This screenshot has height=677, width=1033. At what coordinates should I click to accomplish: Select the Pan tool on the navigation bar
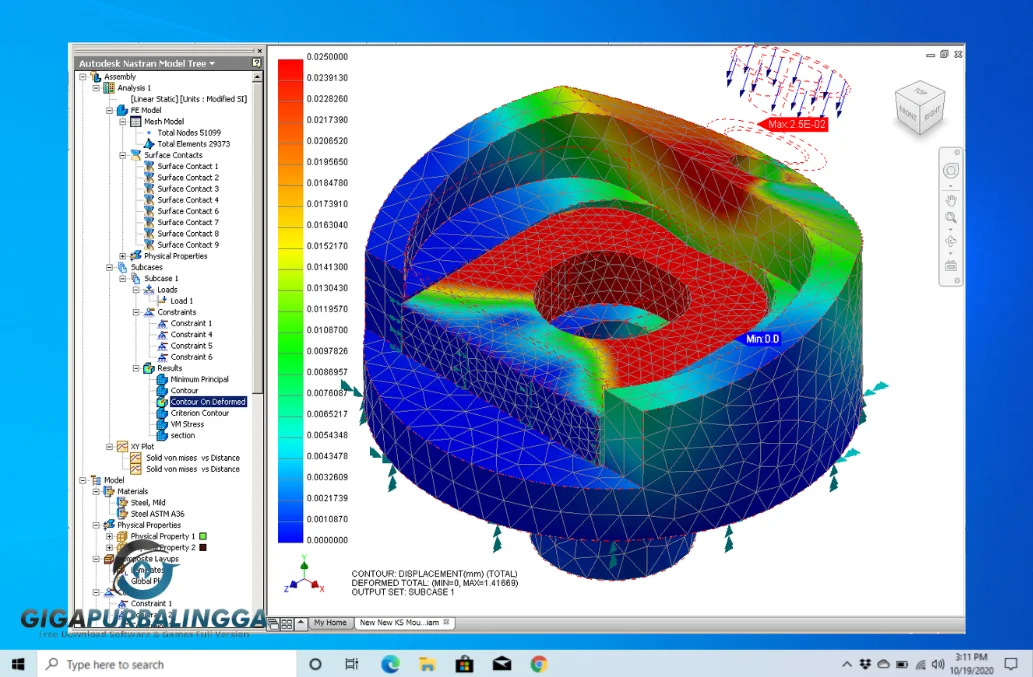pyautogui.click(x=950, y=198)
